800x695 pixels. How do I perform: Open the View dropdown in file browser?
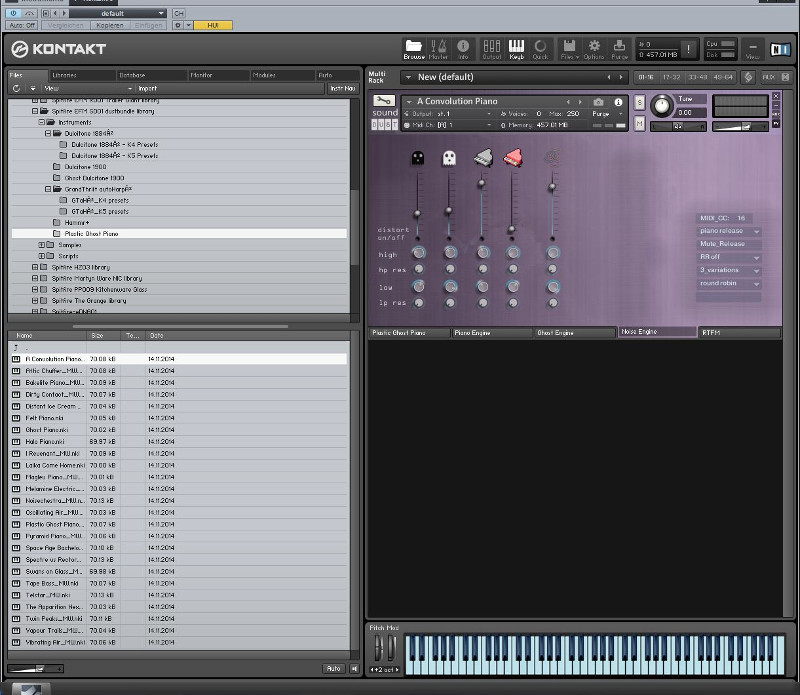pyautogui.click(x=87, y=88)
